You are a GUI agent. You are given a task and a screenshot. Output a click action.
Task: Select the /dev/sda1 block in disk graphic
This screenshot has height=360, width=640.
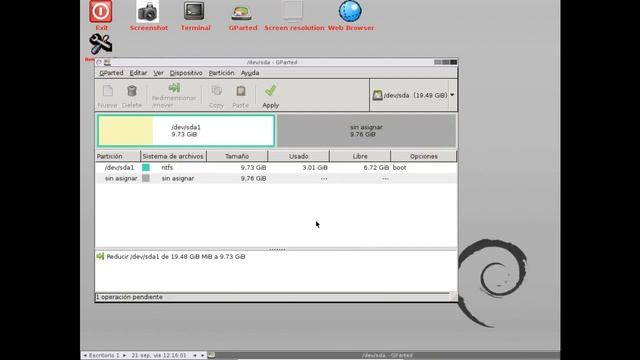tap(186, 131)
